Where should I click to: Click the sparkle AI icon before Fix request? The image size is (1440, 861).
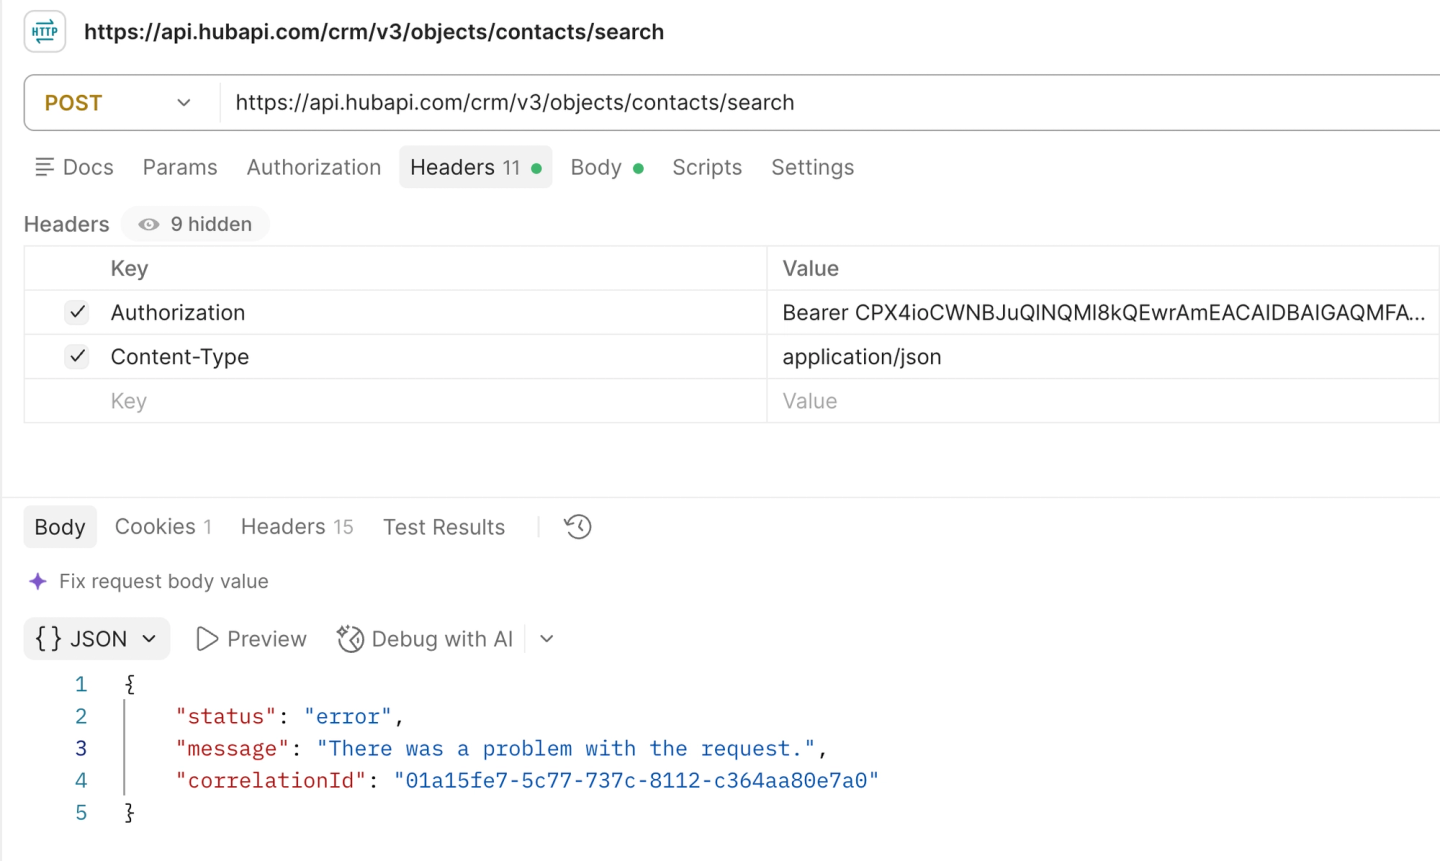point(38,581)
